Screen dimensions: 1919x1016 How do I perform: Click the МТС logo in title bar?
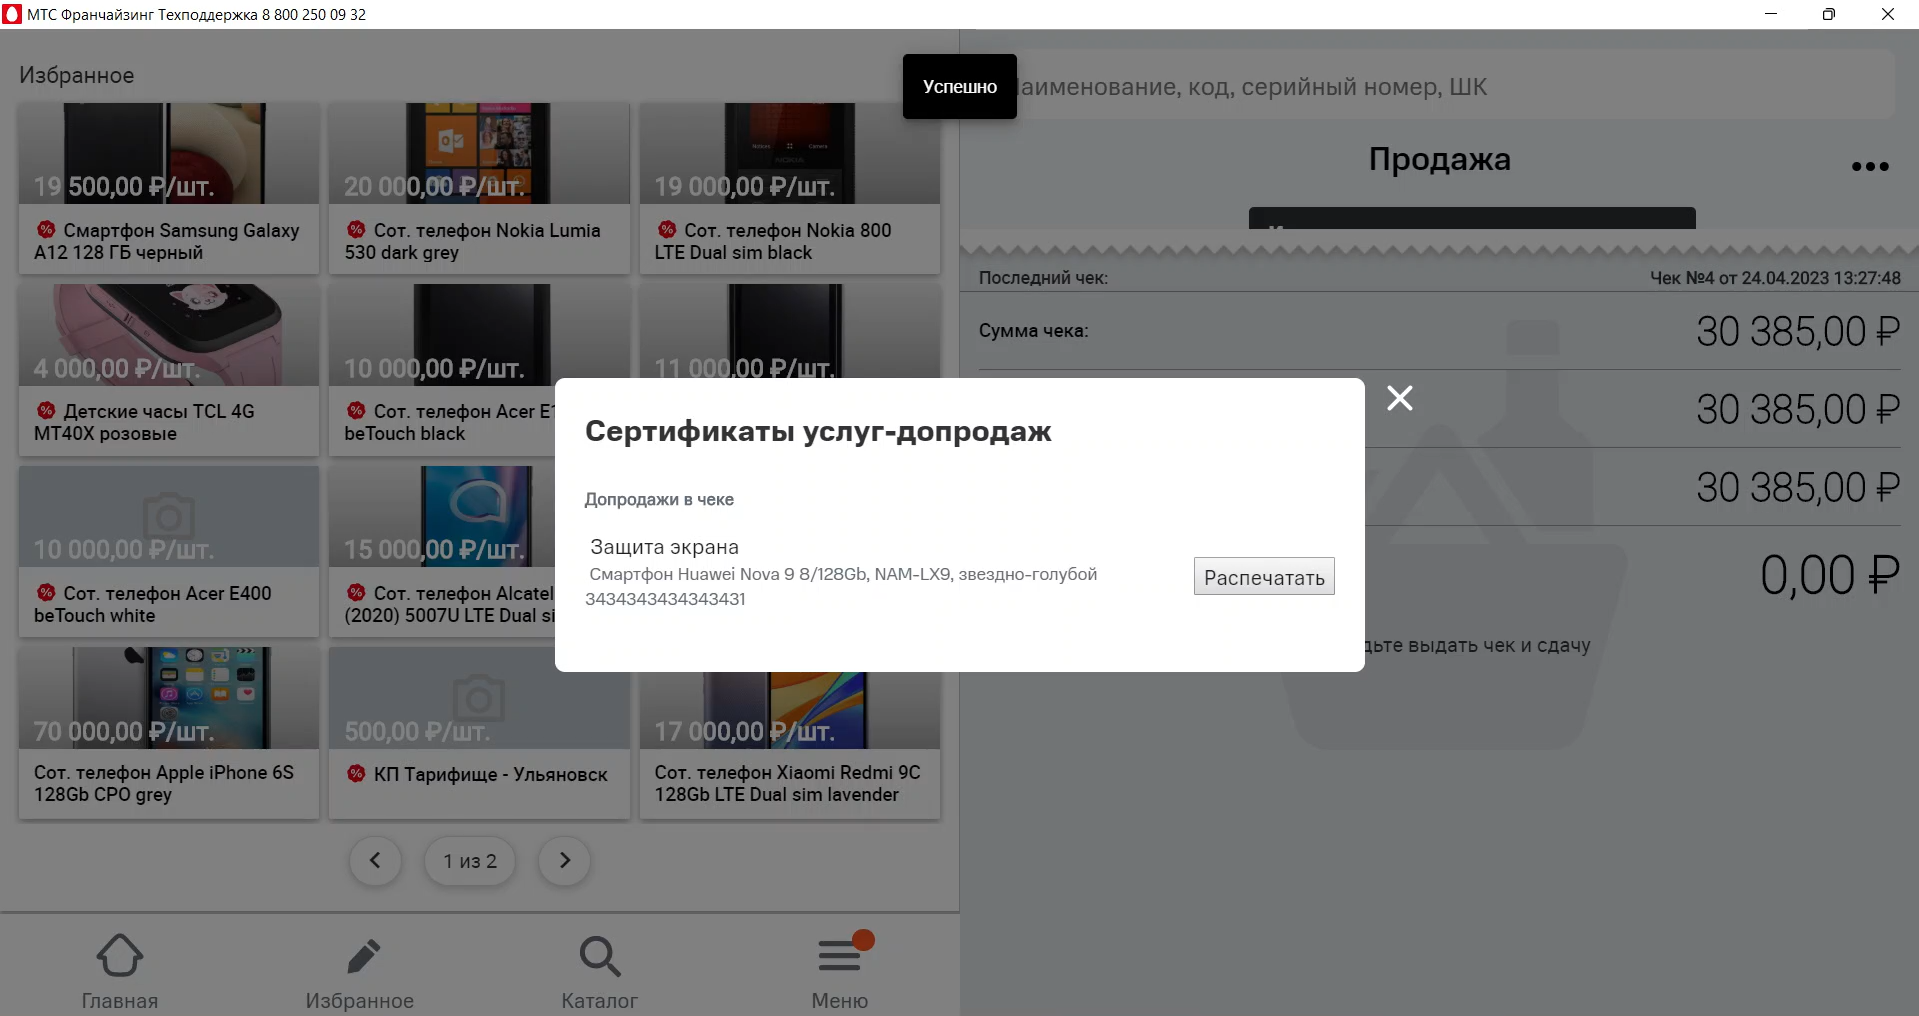[12, 14]
